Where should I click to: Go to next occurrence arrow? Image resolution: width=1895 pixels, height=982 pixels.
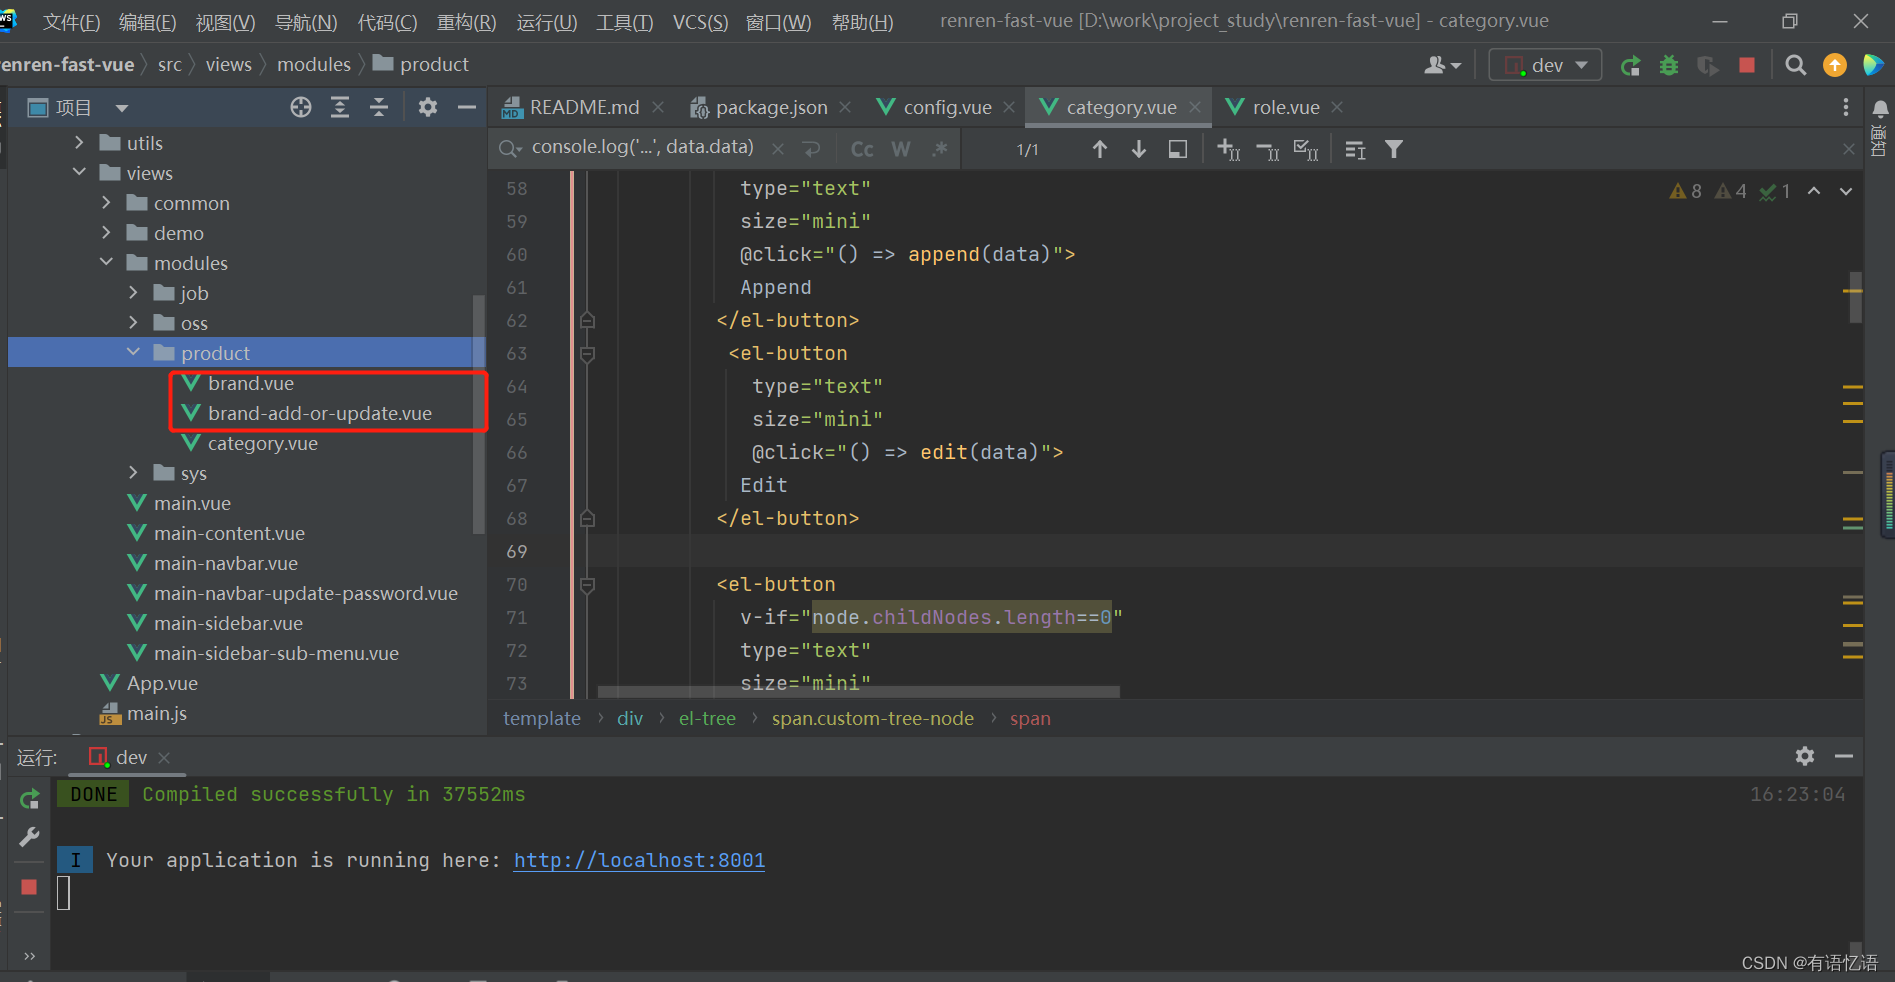(x=1139, y=149)
